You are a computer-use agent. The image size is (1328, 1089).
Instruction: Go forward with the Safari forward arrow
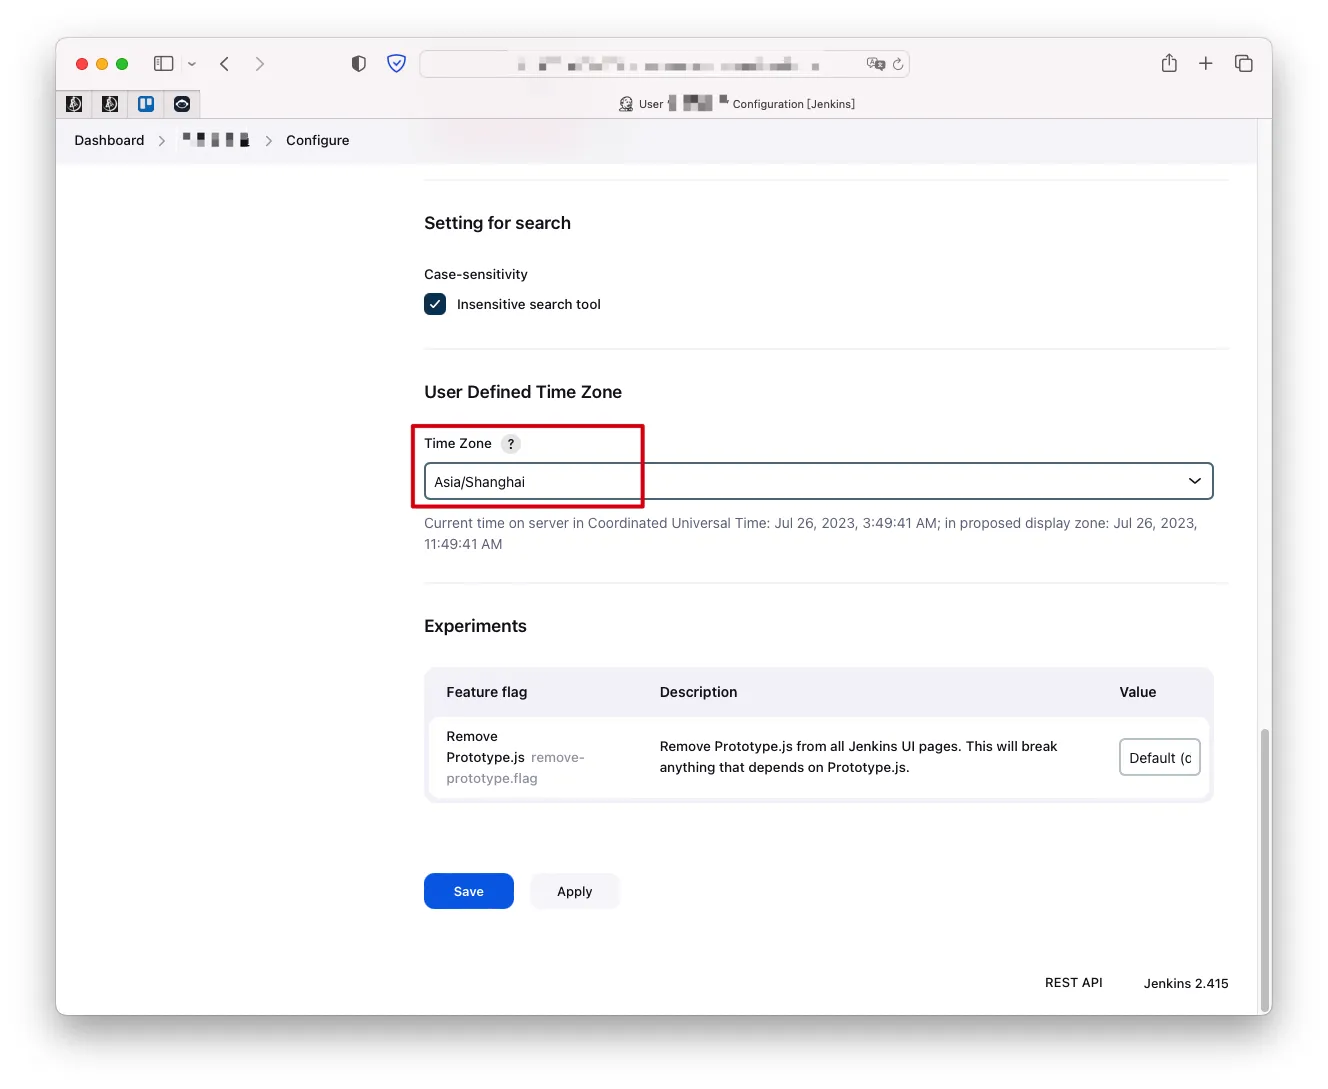pyautogui.click(x=260, y=63)
